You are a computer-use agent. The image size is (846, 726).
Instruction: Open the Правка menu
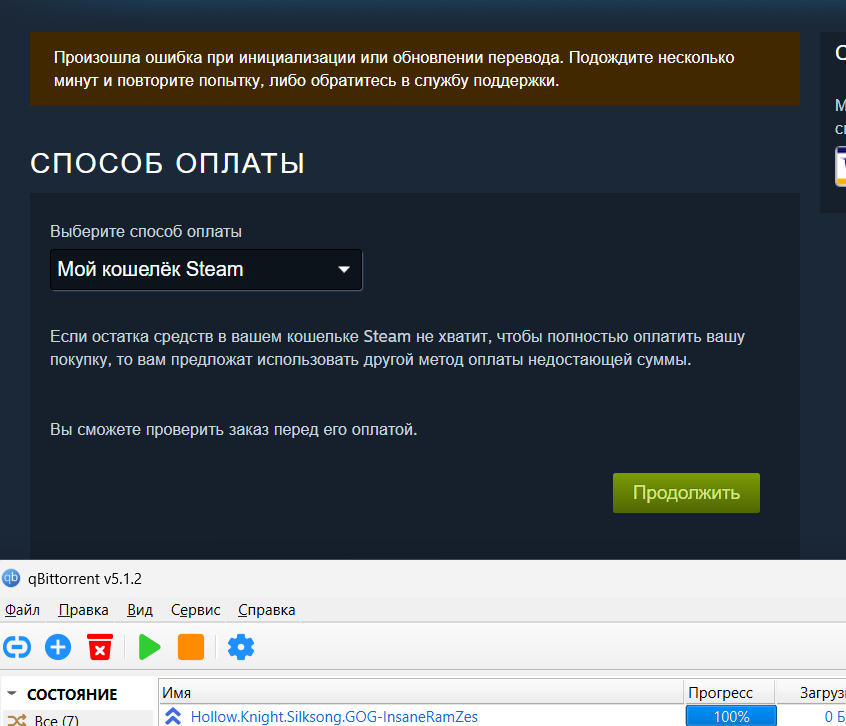pos(83,610)
